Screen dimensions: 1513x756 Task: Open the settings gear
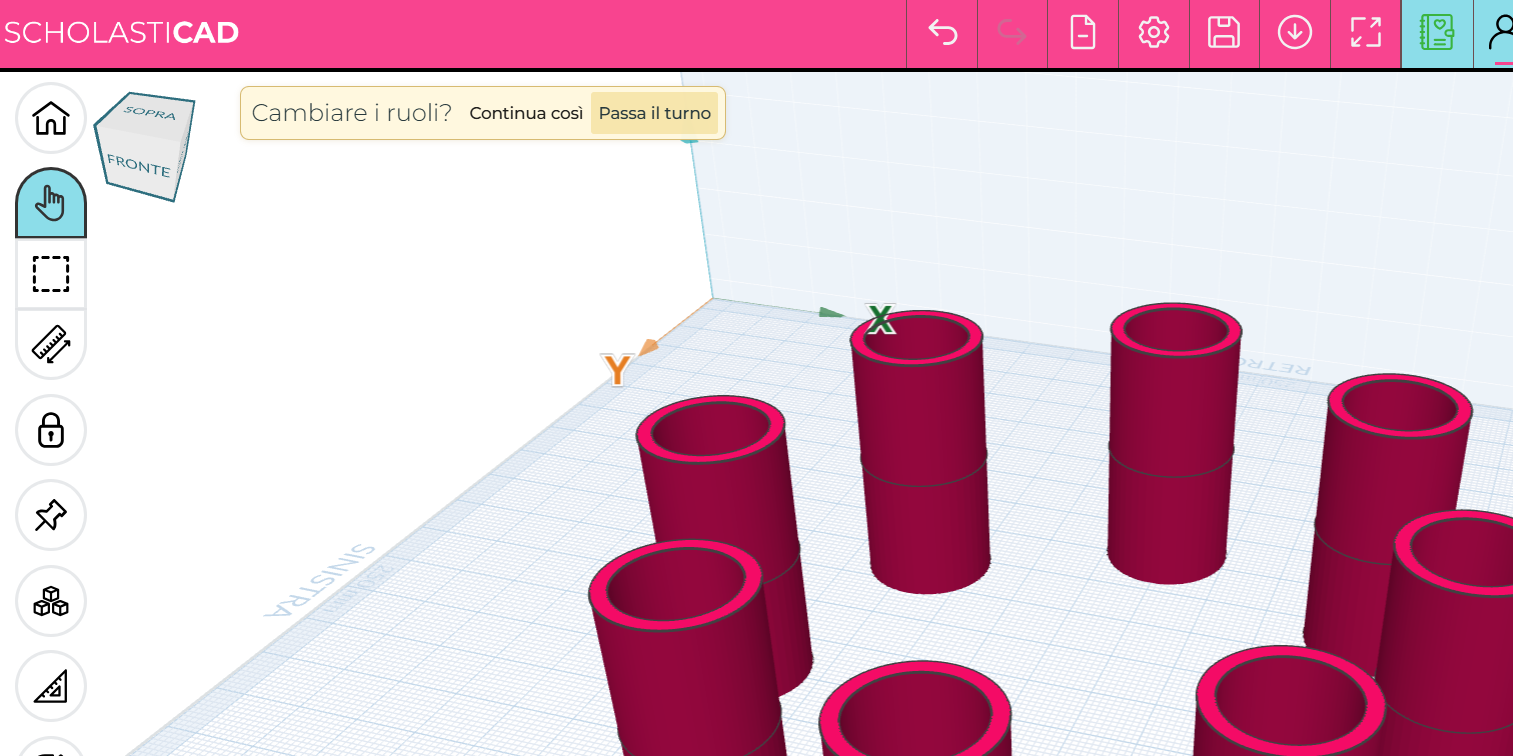[x=1154, y=33]
